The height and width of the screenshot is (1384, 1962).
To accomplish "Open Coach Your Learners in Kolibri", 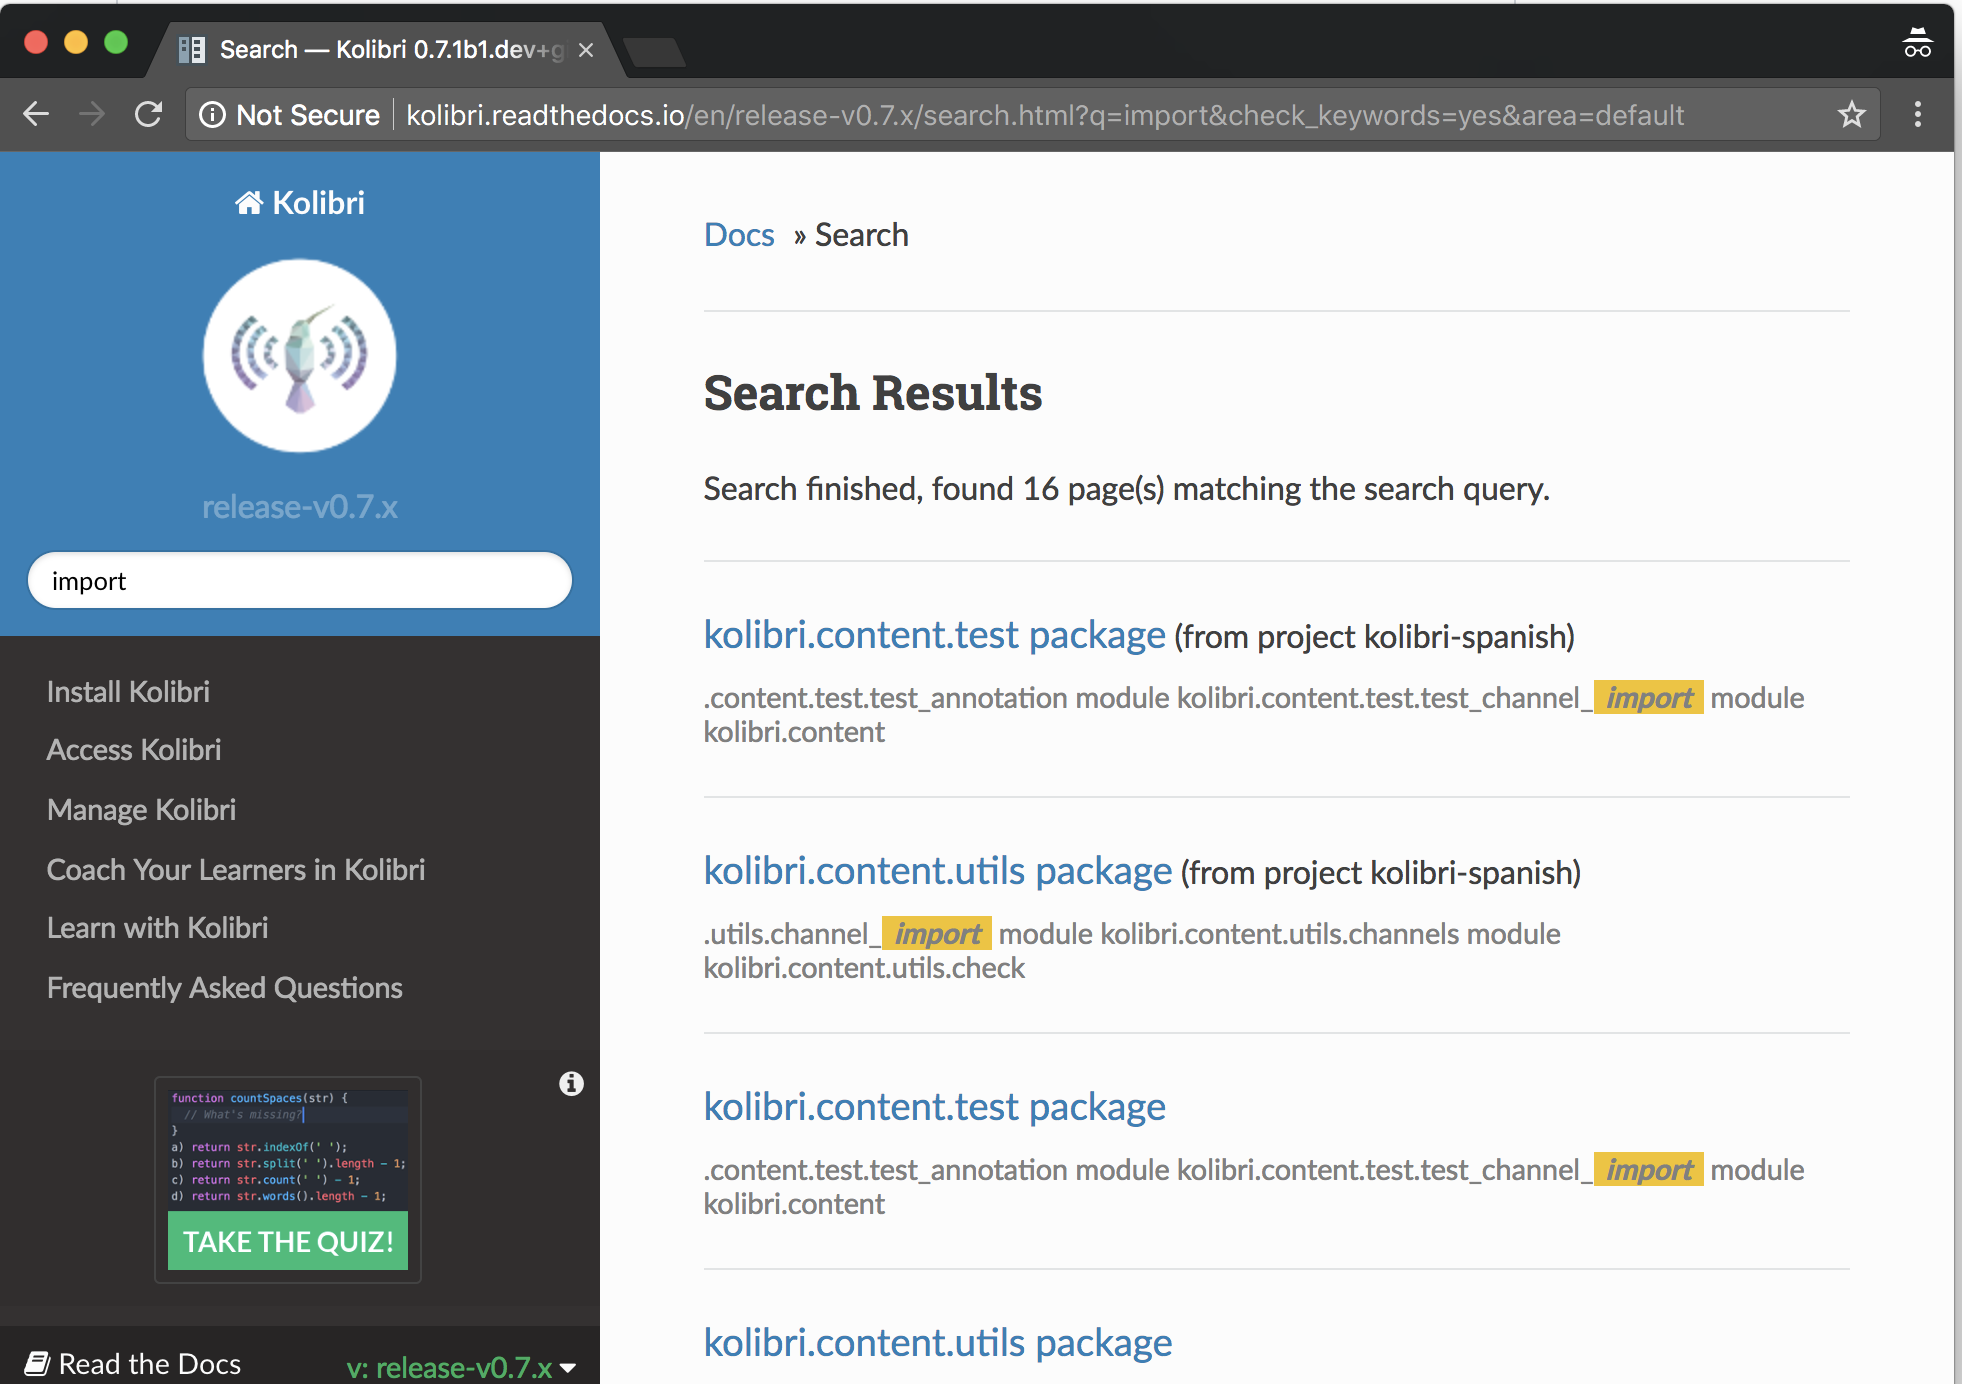I will click(x=236, y=870).
